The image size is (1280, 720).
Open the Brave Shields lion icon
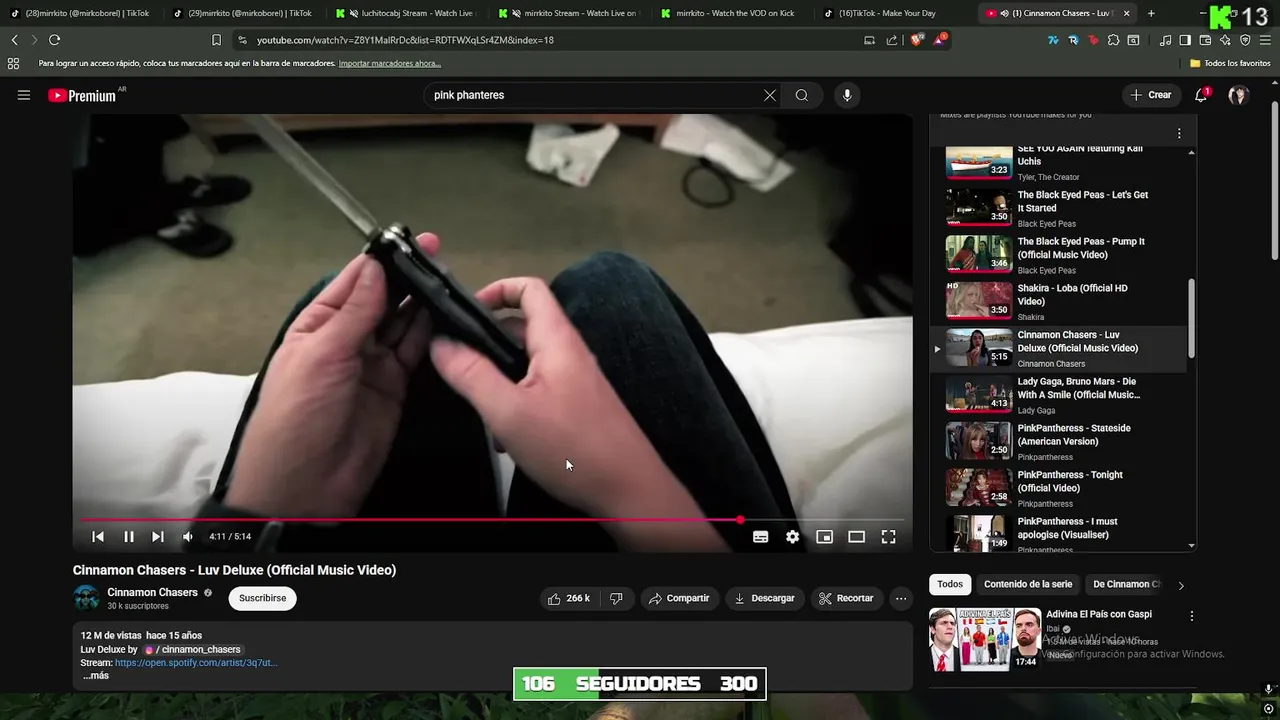pyautogui.click(x=917, y=40)
